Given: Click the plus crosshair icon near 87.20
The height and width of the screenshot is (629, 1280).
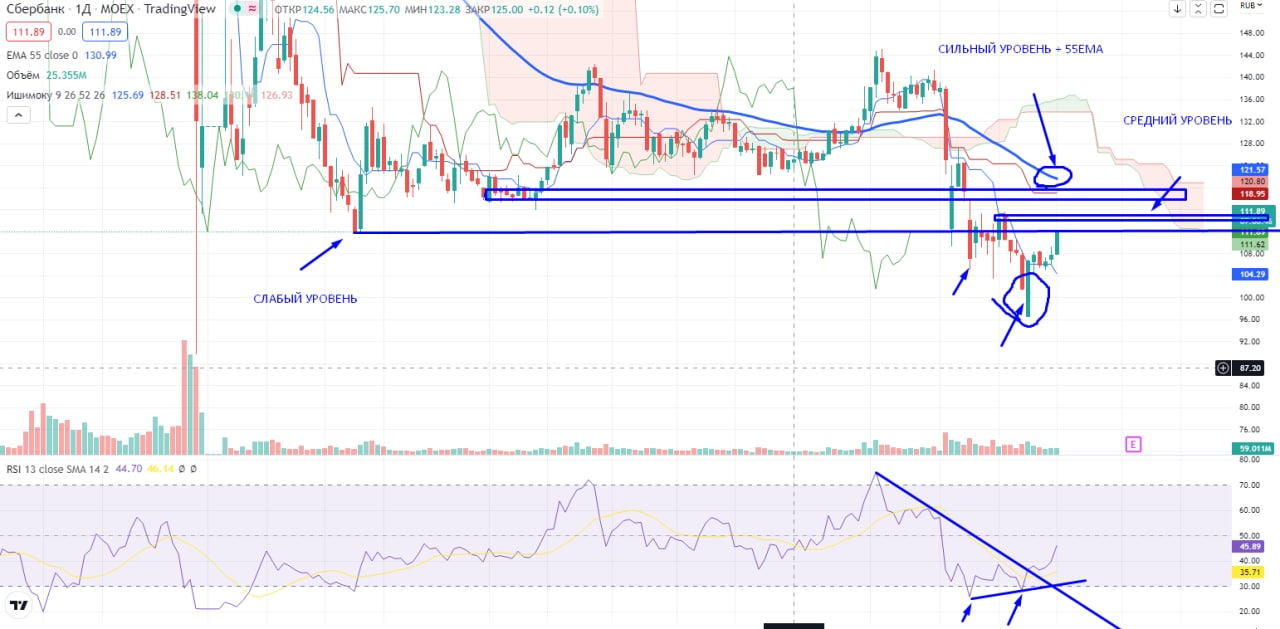Looking at the screenshot, I should click(1222, 368).
